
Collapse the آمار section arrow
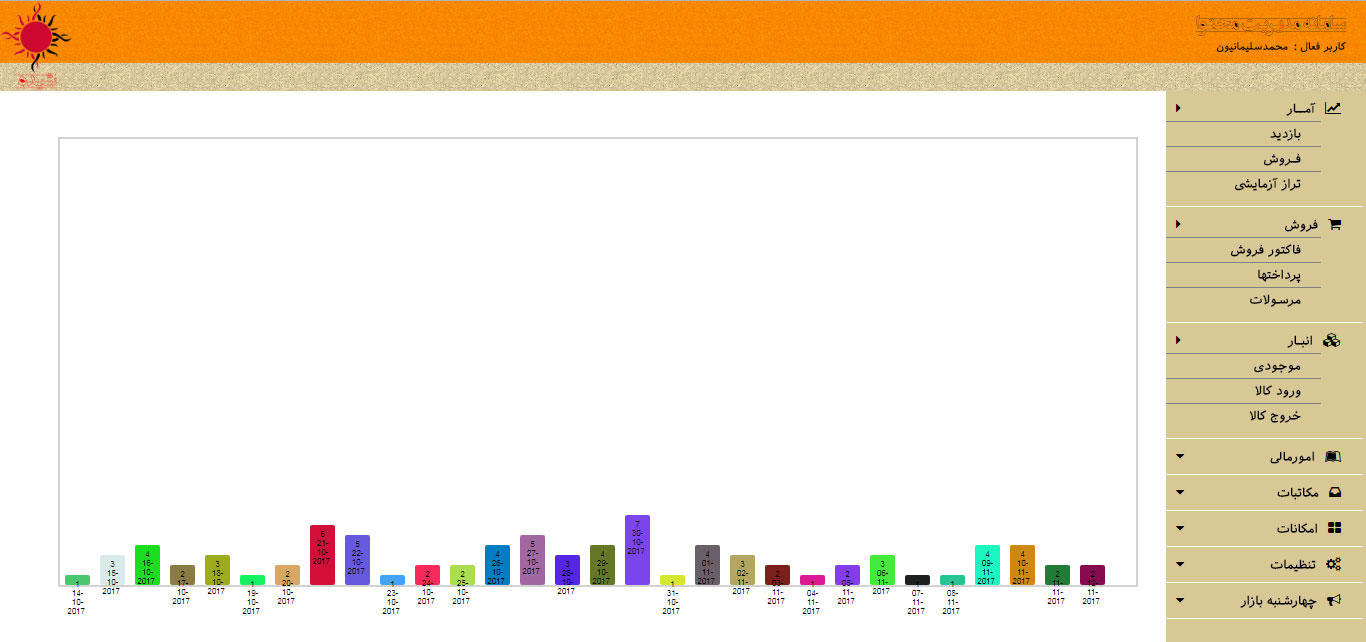1178,108
